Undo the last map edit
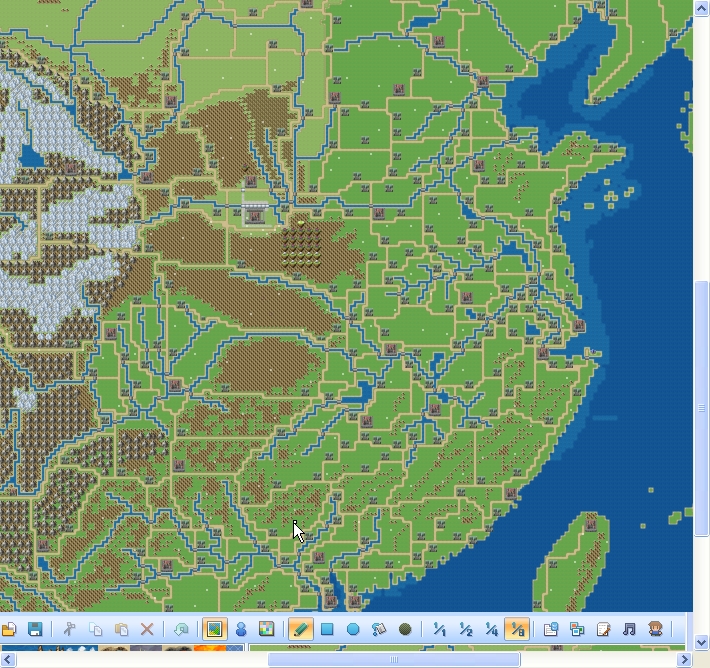This screenshot has width=710, height=668. [x=181, y=629]
